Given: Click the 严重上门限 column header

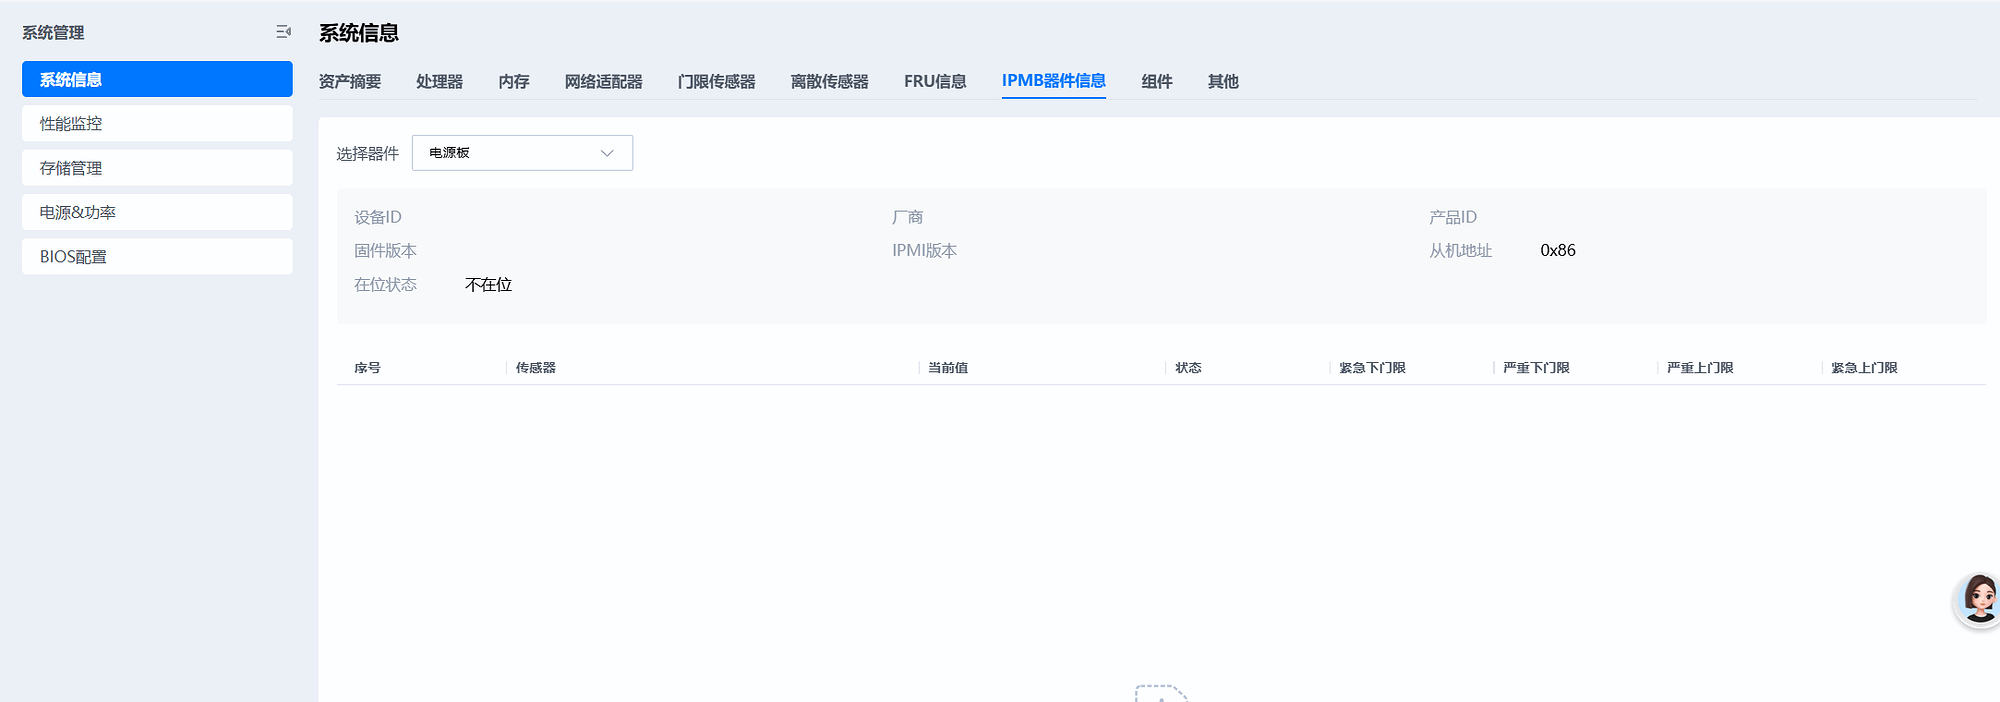Looking at the screenshot, I should [x=1700, y=368].
